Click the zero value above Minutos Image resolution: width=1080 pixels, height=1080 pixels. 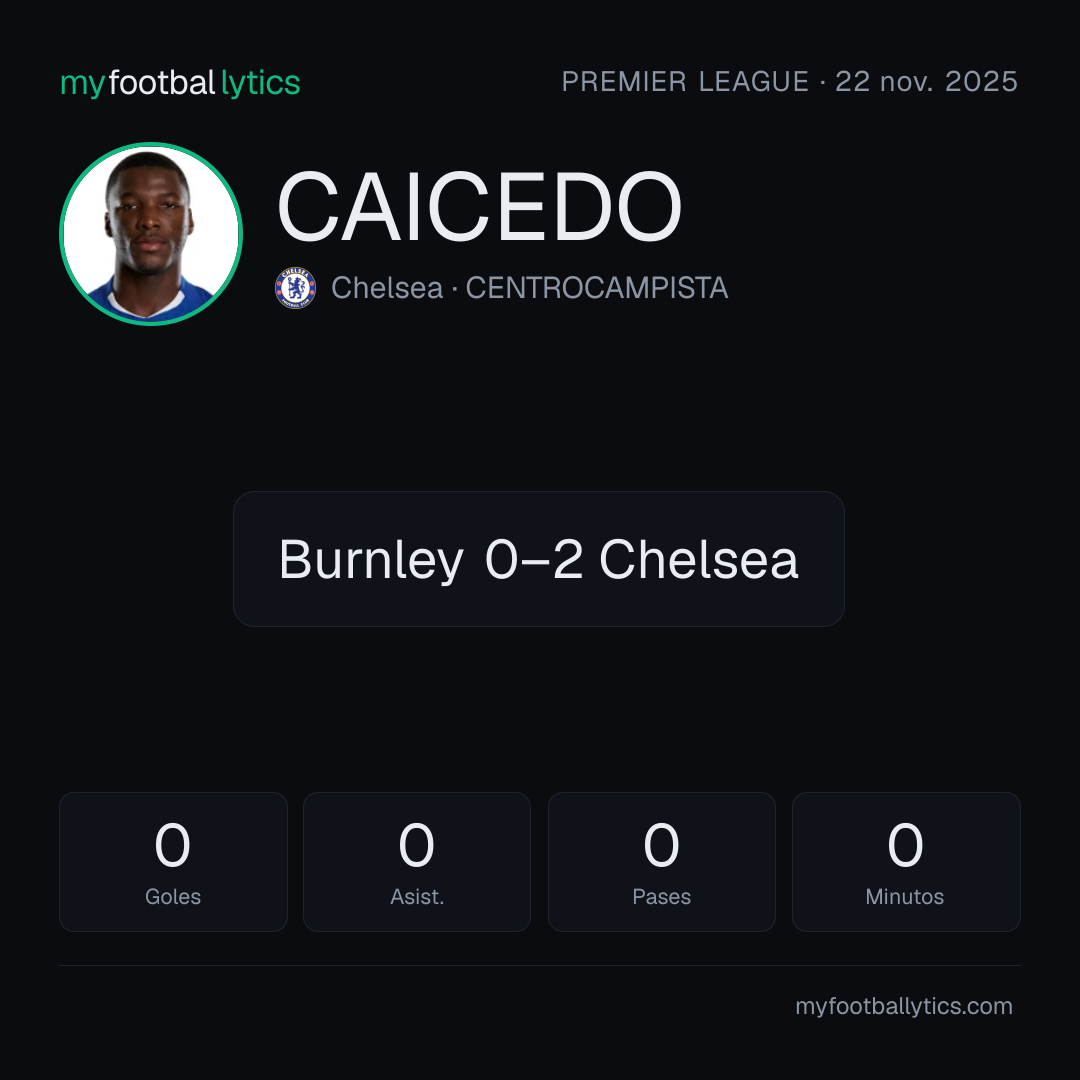click(905, 845)
